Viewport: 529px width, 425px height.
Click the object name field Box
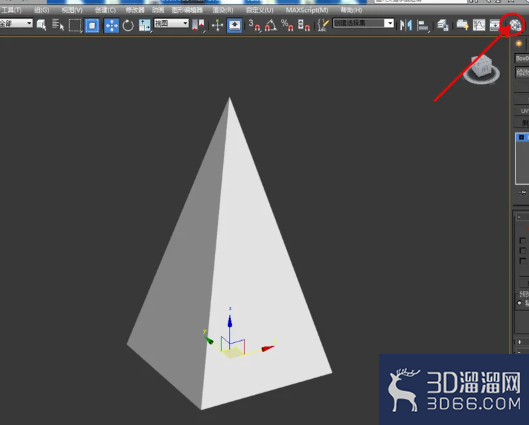[x=522, y=58]
